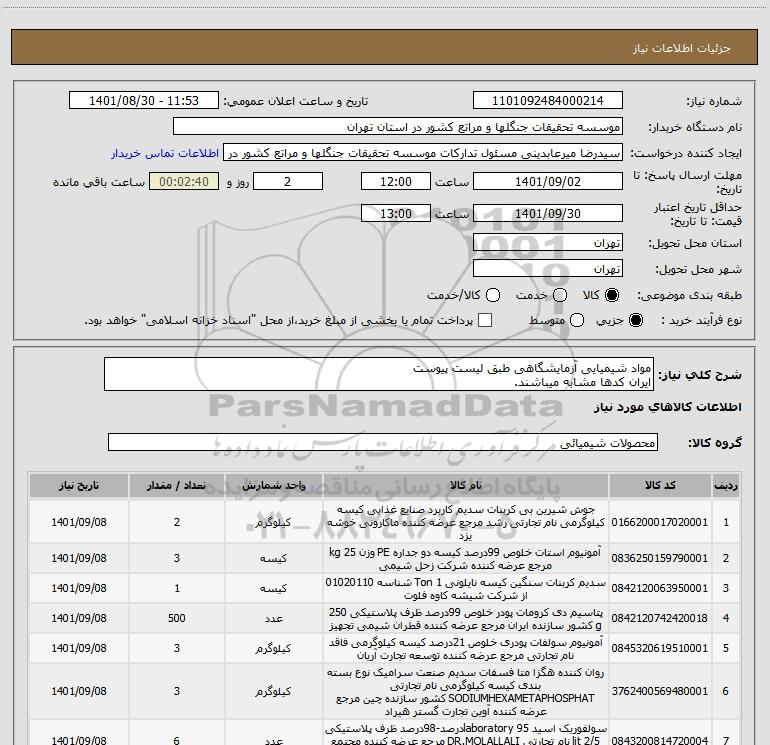Click the ammonium sulfate item name in row 5
This screenshot has height=745, width=770.
(x=466, y=649)
